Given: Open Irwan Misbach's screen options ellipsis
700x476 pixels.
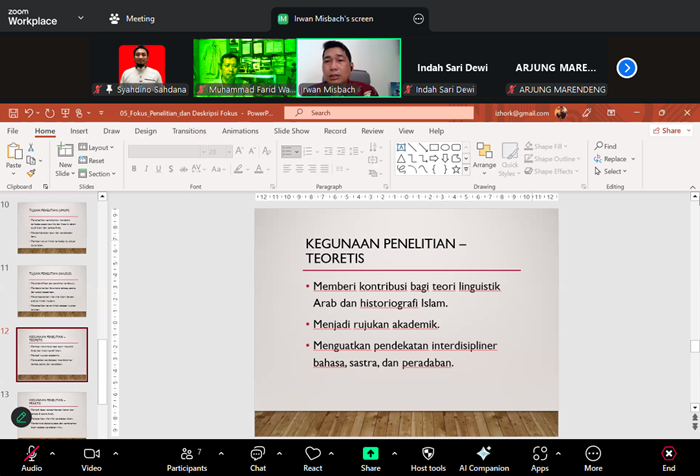Looking at the screenshot, I should [x=418, y=19].
